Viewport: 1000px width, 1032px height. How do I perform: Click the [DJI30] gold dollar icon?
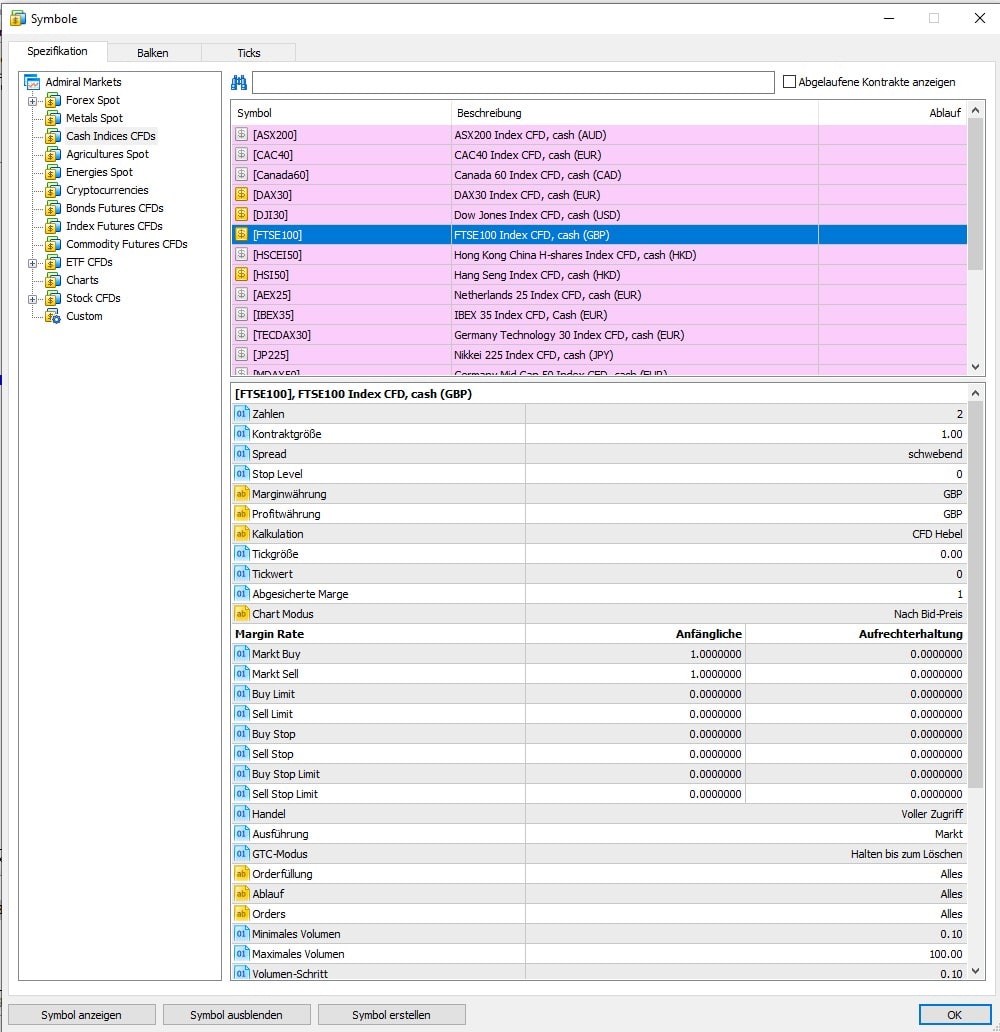(x=242, y=215)
